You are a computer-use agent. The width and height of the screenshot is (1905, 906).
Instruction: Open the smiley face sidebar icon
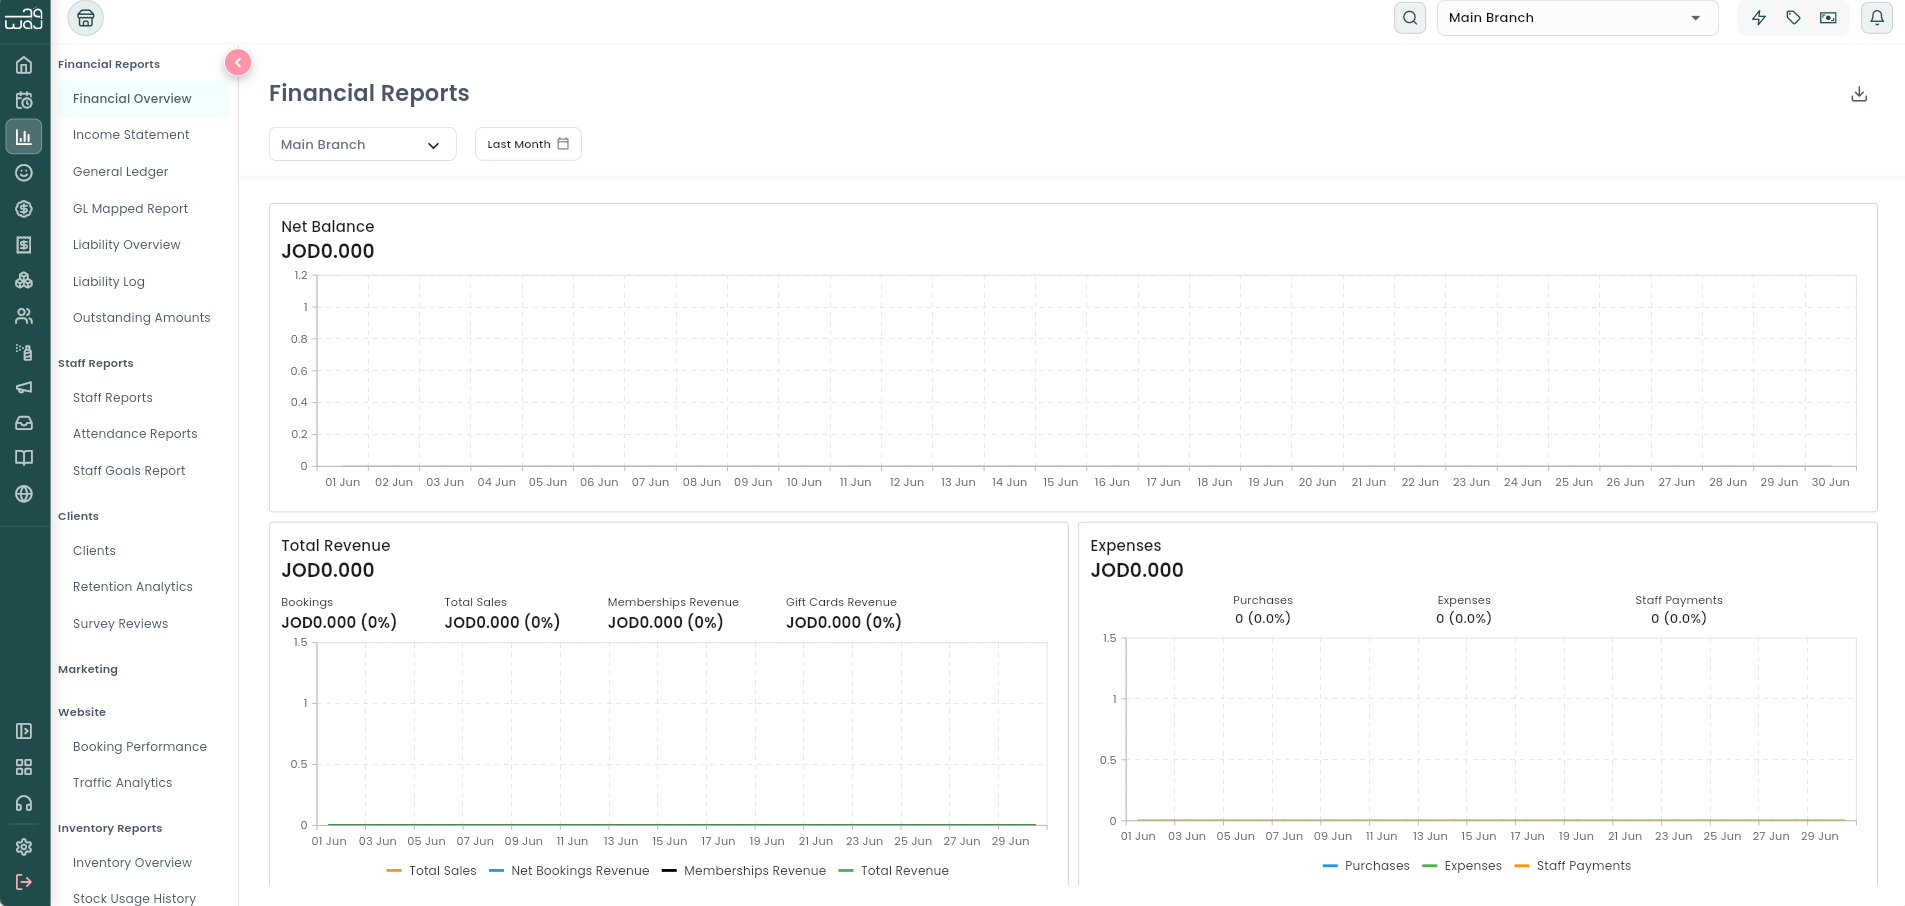(24, 173)
